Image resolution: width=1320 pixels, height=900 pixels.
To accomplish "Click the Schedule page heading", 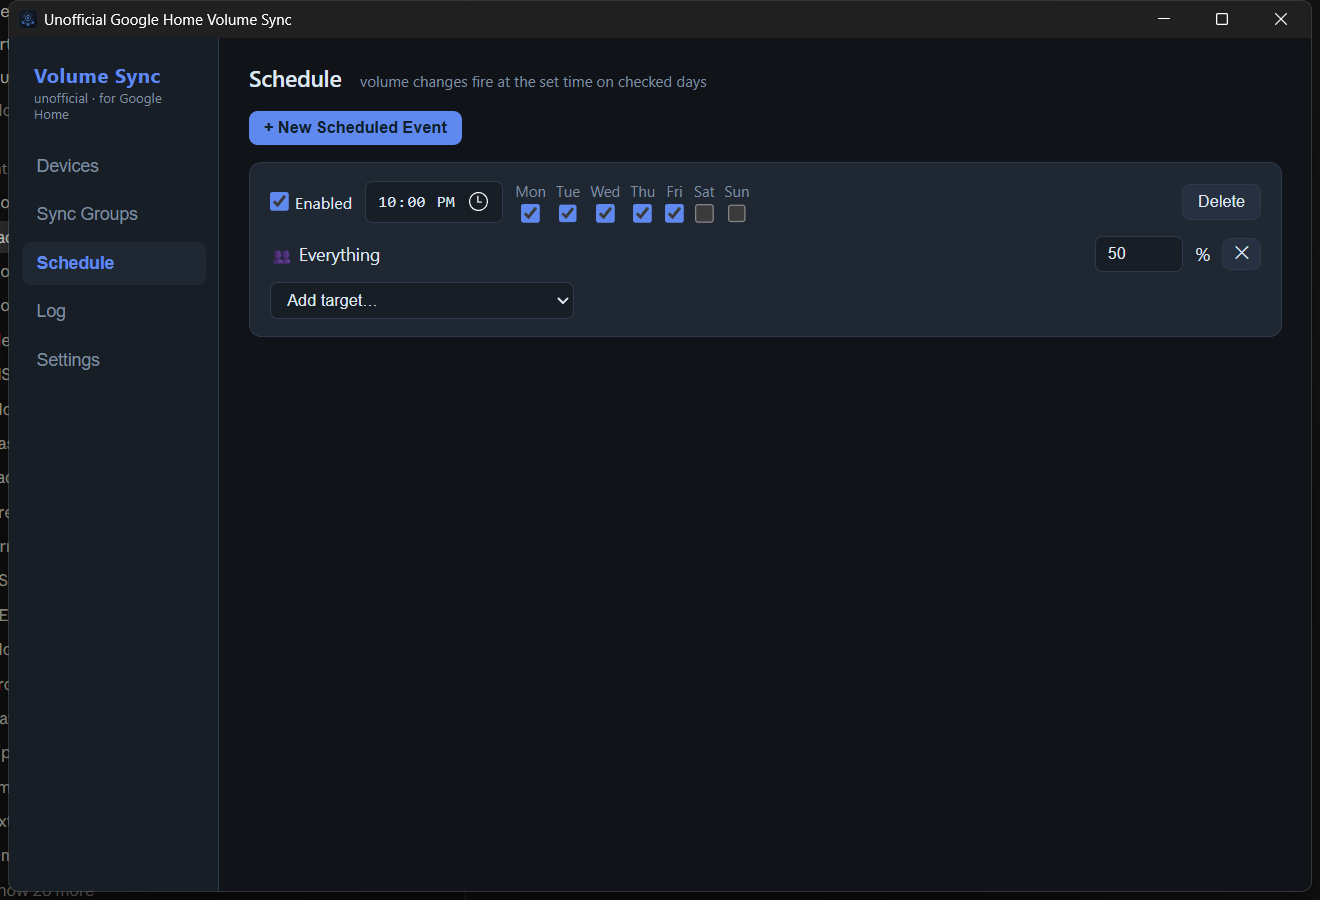I will pos(295,80).
